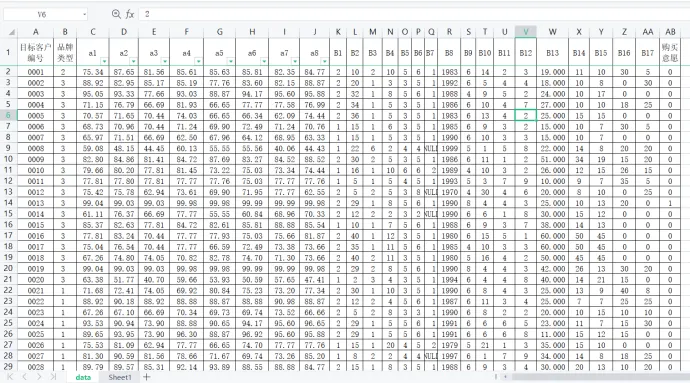Select column J header
Viewport: 690px width, 383px height.
coord(314,32)
